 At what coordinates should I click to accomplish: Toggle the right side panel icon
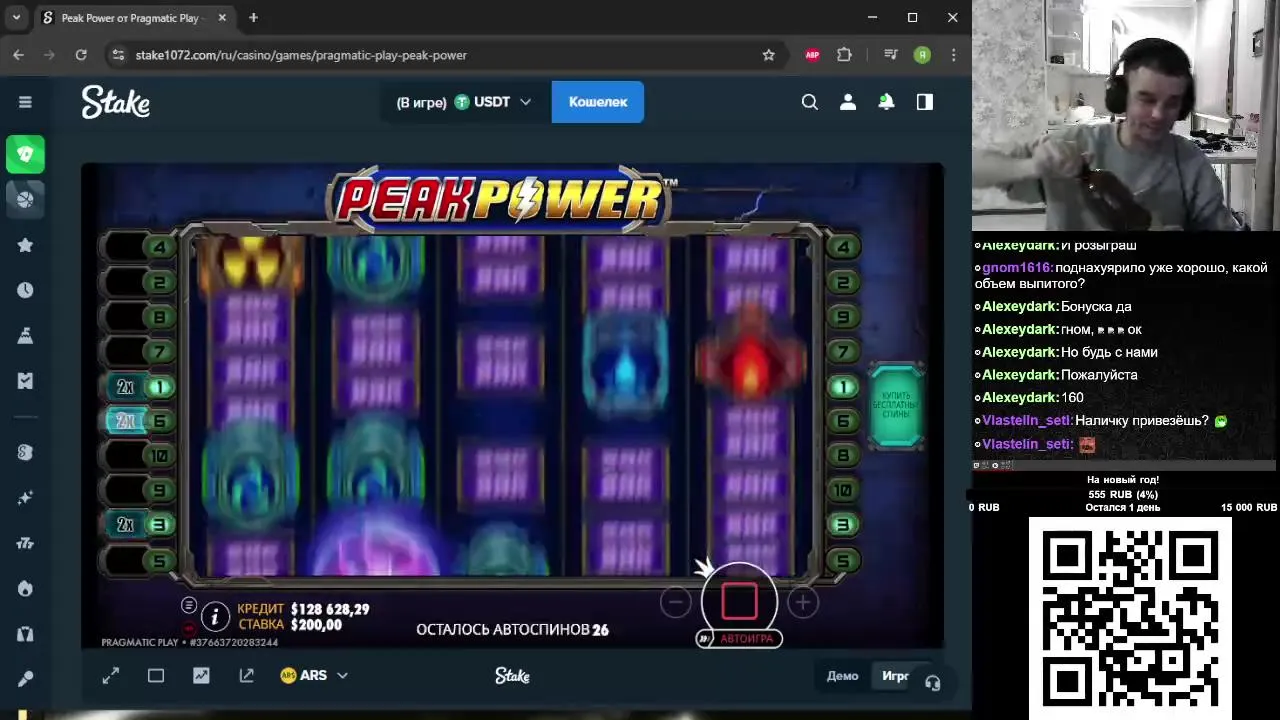(924, 102)
